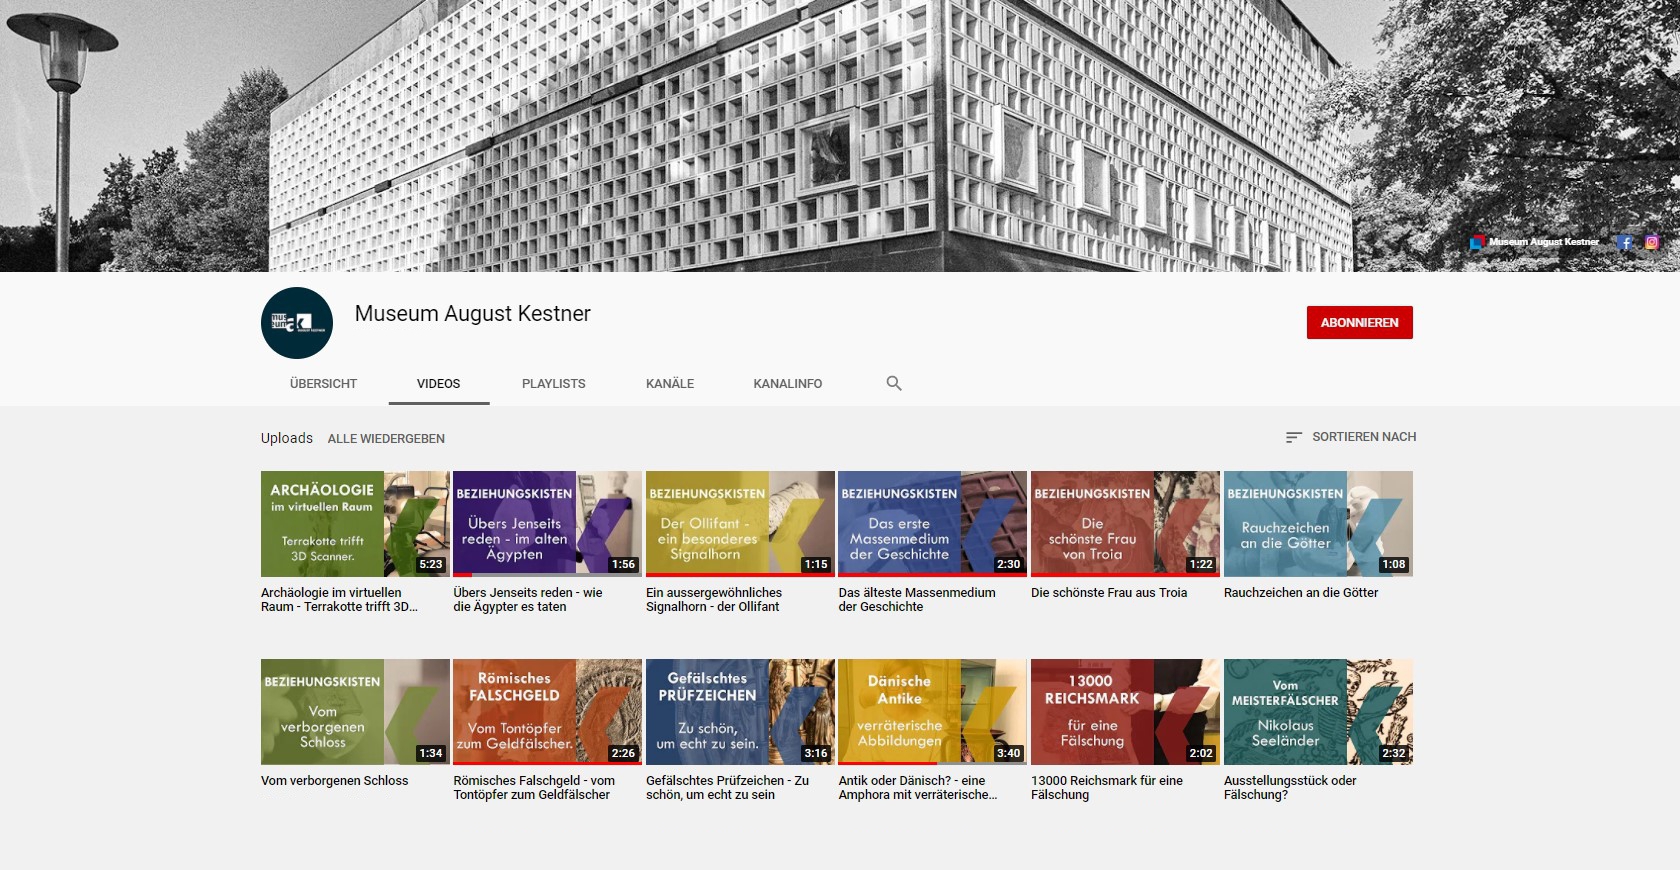Open the Rauchzeichen an die Götter thumbnail
The width and height of the screenshot is (1680, 870).
pyautogui.click(x=1318, y=524)
